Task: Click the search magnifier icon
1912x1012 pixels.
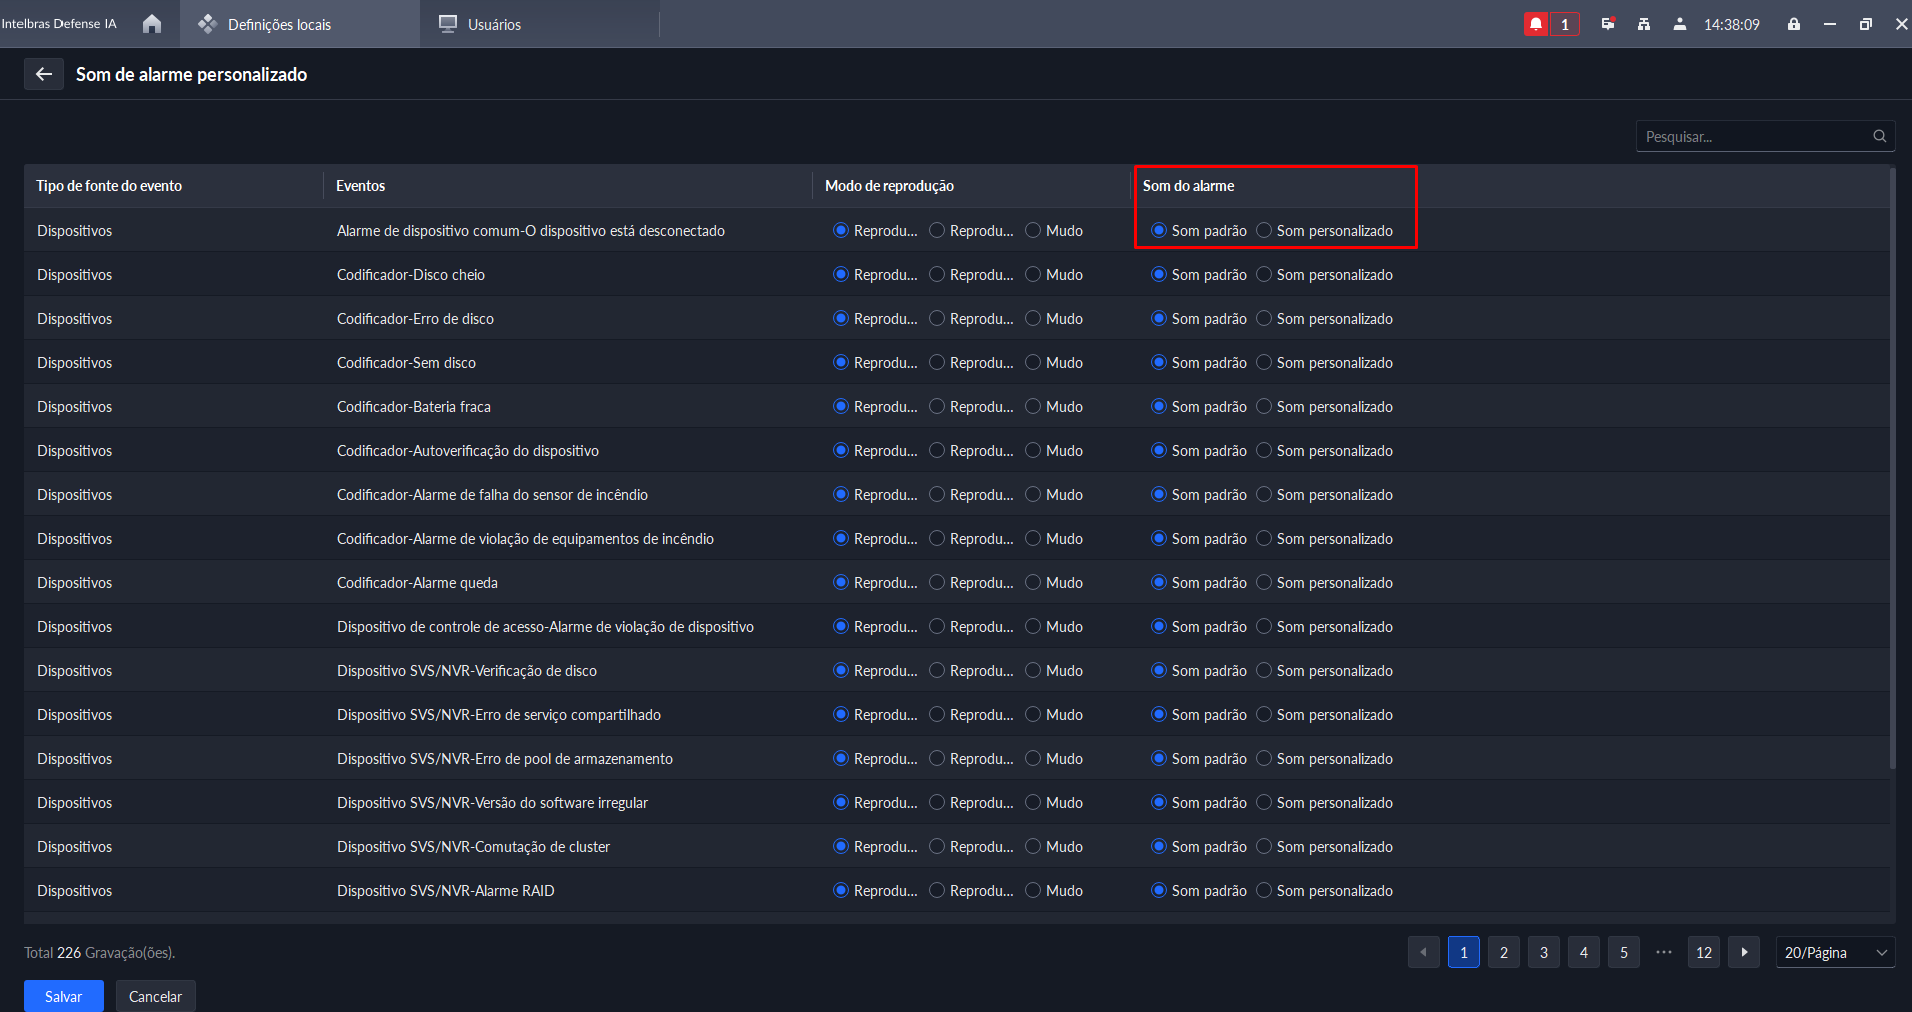Action: point(1880,136)
